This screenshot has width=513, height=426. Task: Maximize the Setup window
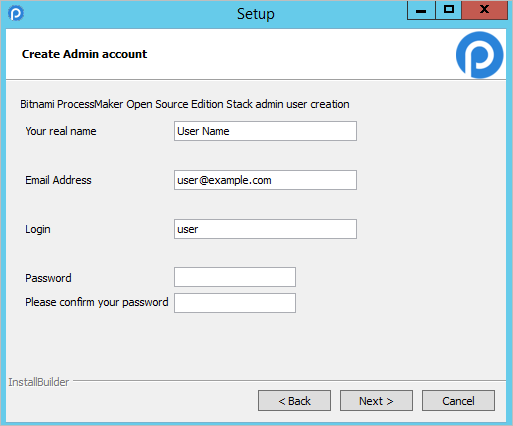[449, 10]
